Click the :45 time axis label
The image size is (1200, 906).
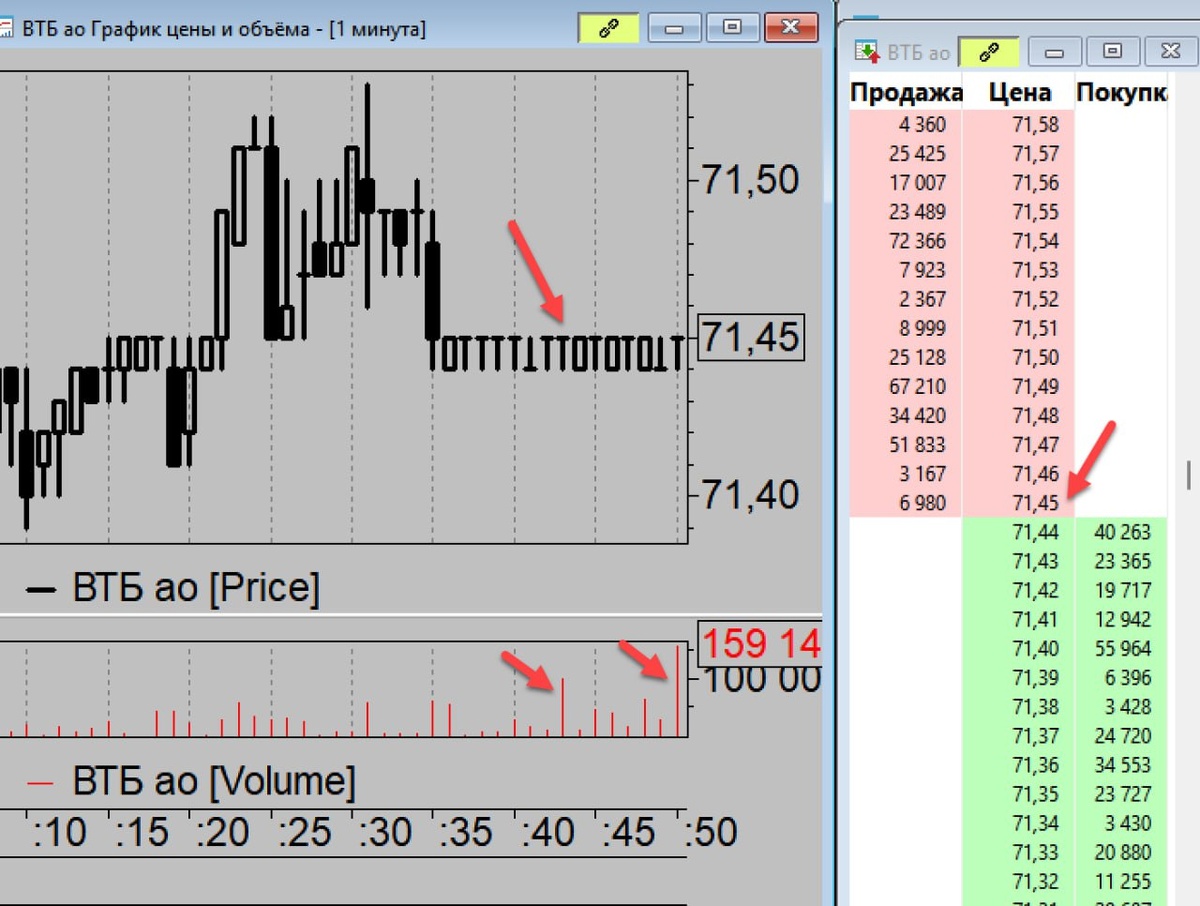[627, 832]
